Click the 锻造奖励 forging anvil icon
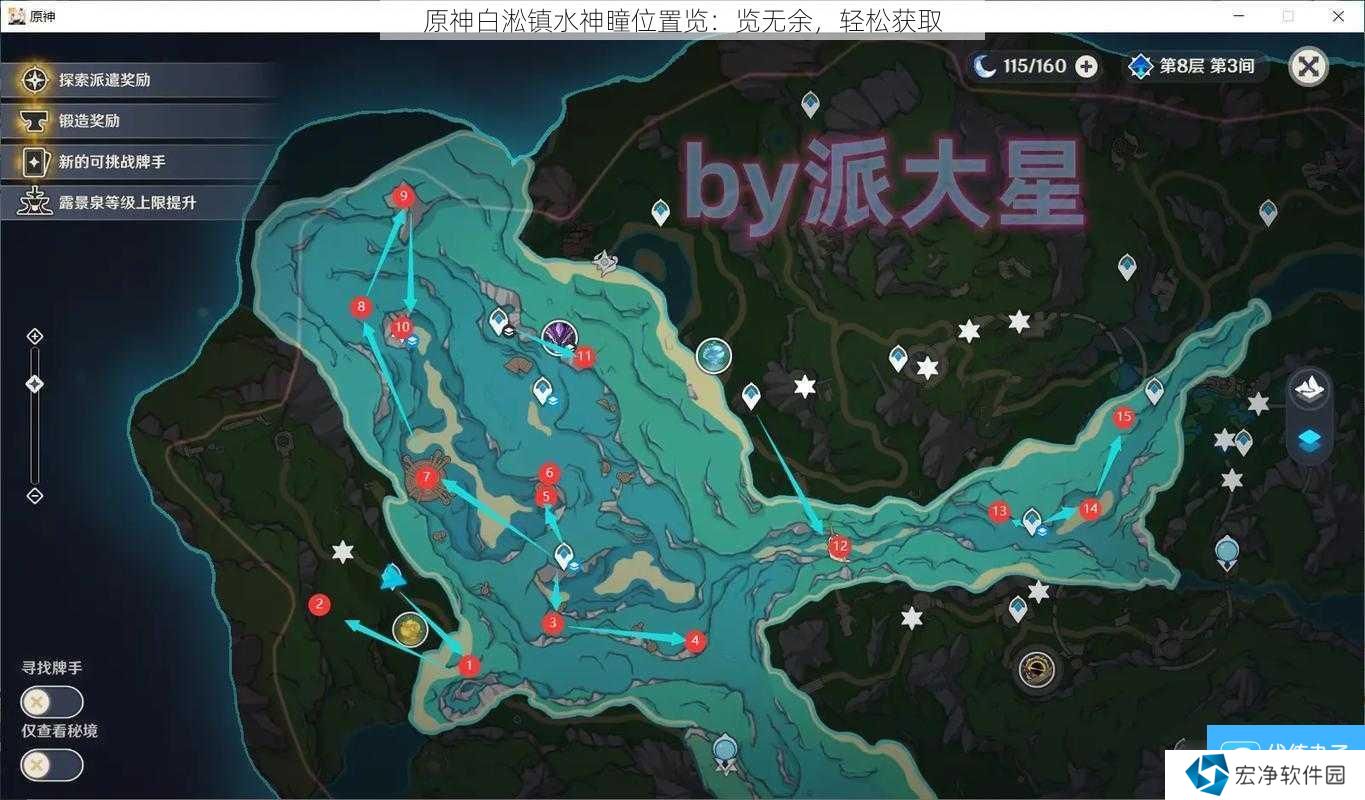The width and height of the screenshot is (1365, 800). [x=34, y=121]
